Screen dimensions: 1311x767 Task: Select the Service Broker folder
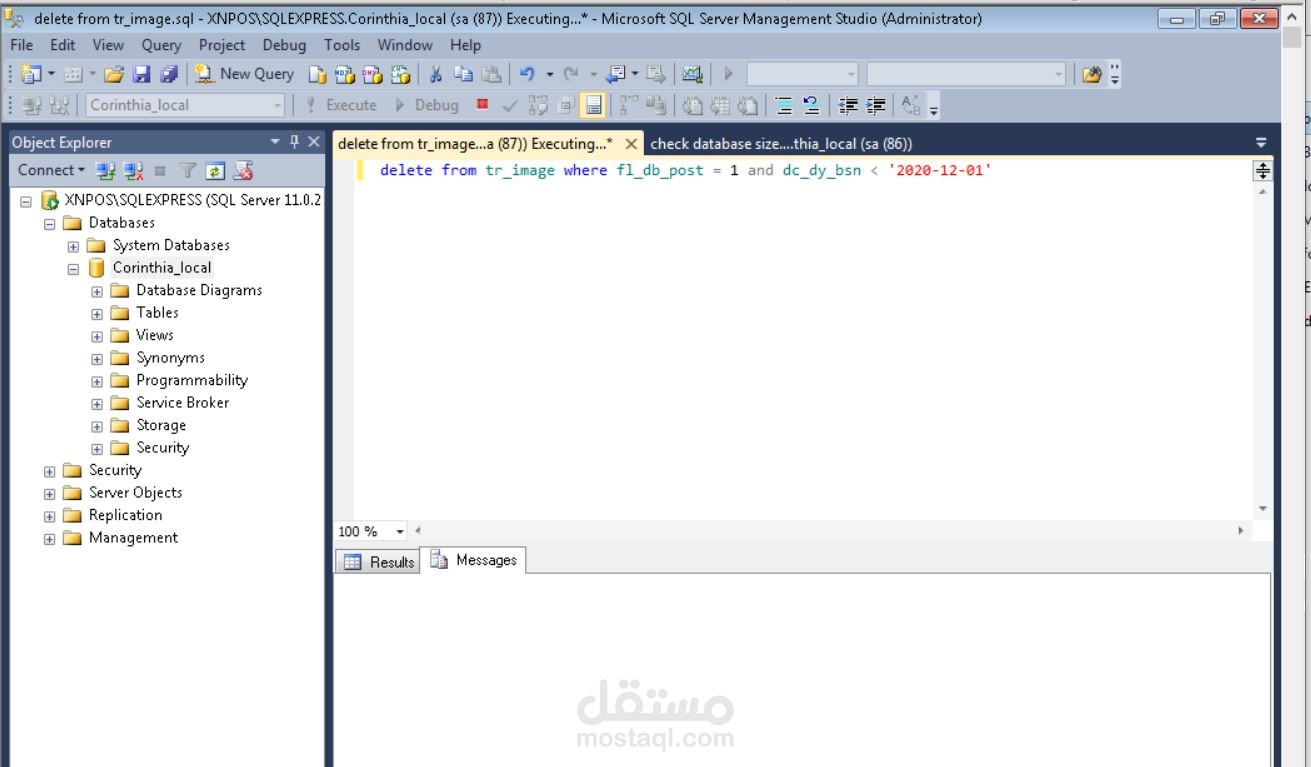point(182,403)
